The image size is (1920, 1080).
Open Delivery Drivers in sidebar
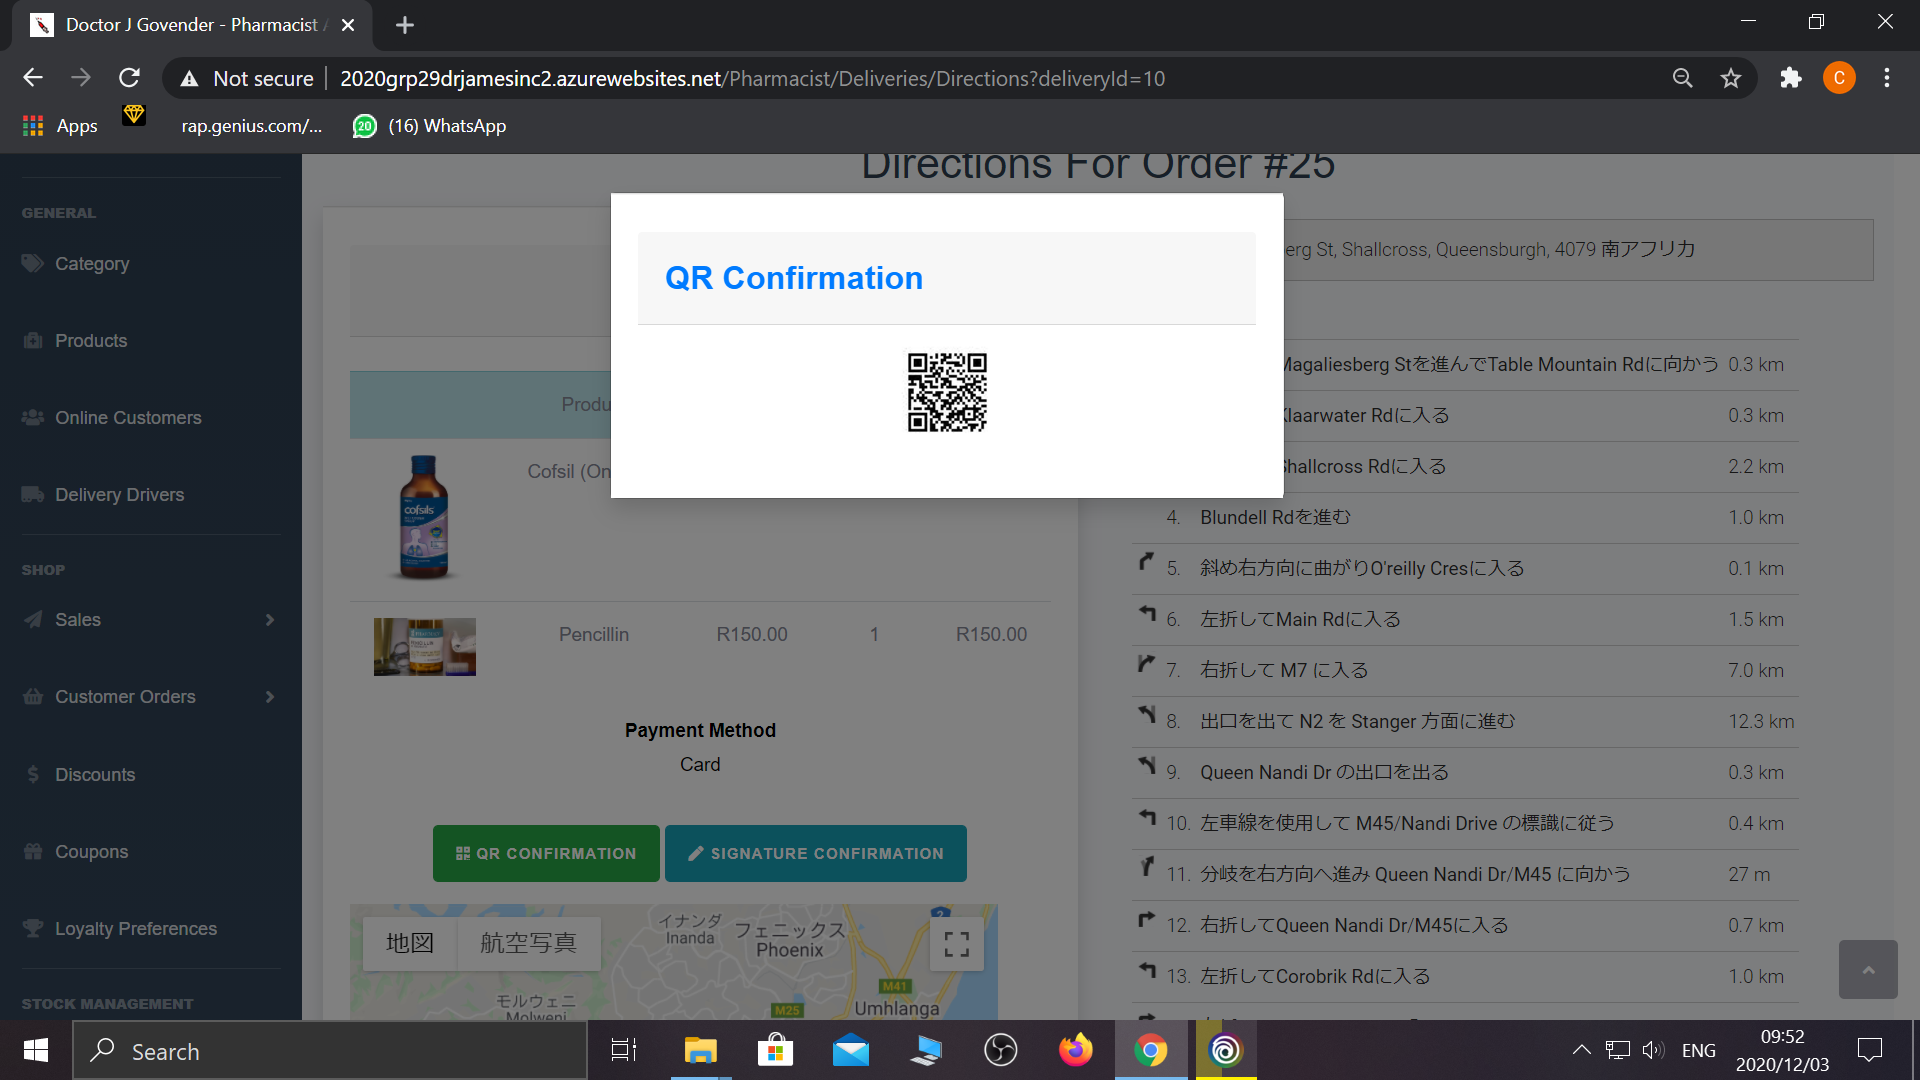pos(119,495)
